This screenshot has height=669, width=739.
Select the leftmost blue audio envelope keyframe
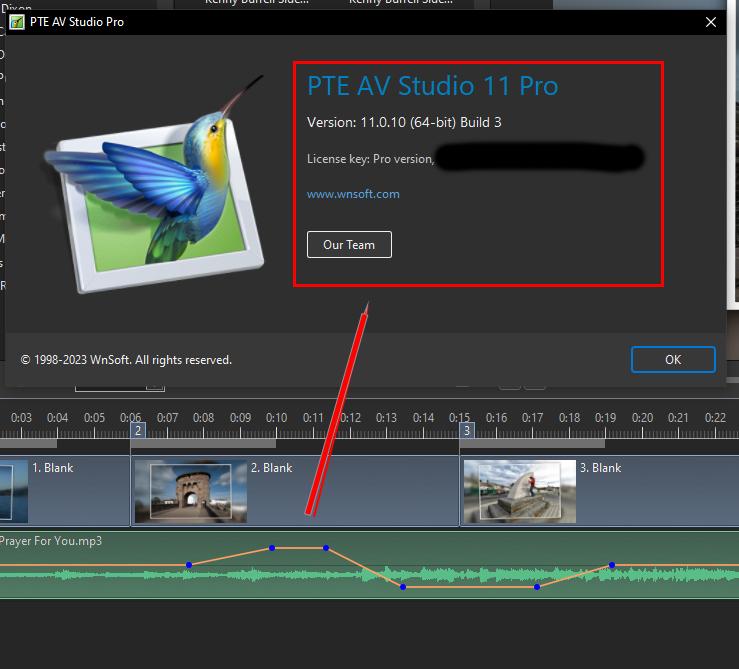189,565
